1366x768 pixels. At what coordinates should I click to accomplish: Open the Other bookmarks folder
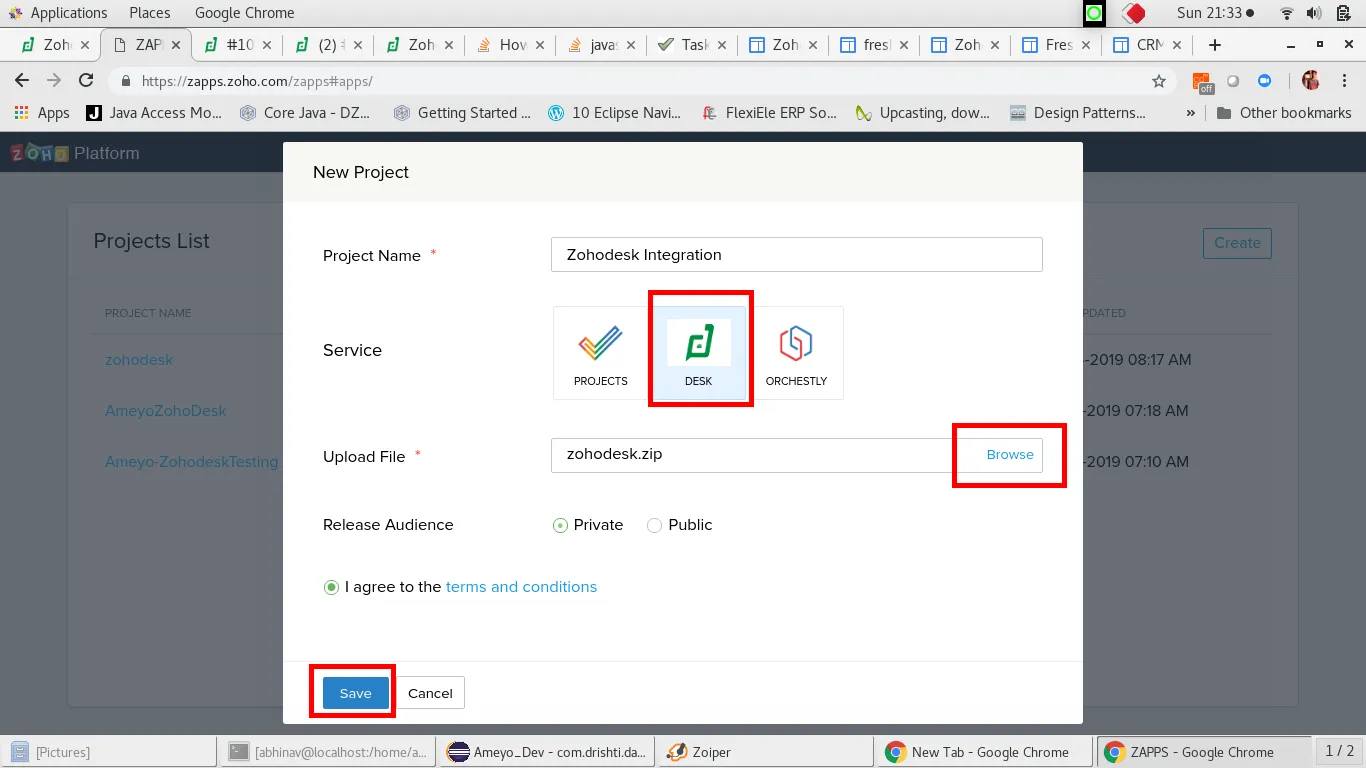[x=1284, y=113]
